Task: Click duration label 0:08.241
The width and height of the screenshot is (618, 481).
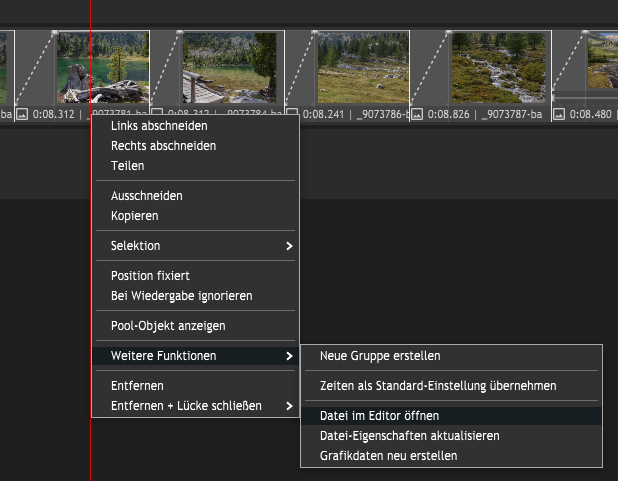Action: pos(324,115)
